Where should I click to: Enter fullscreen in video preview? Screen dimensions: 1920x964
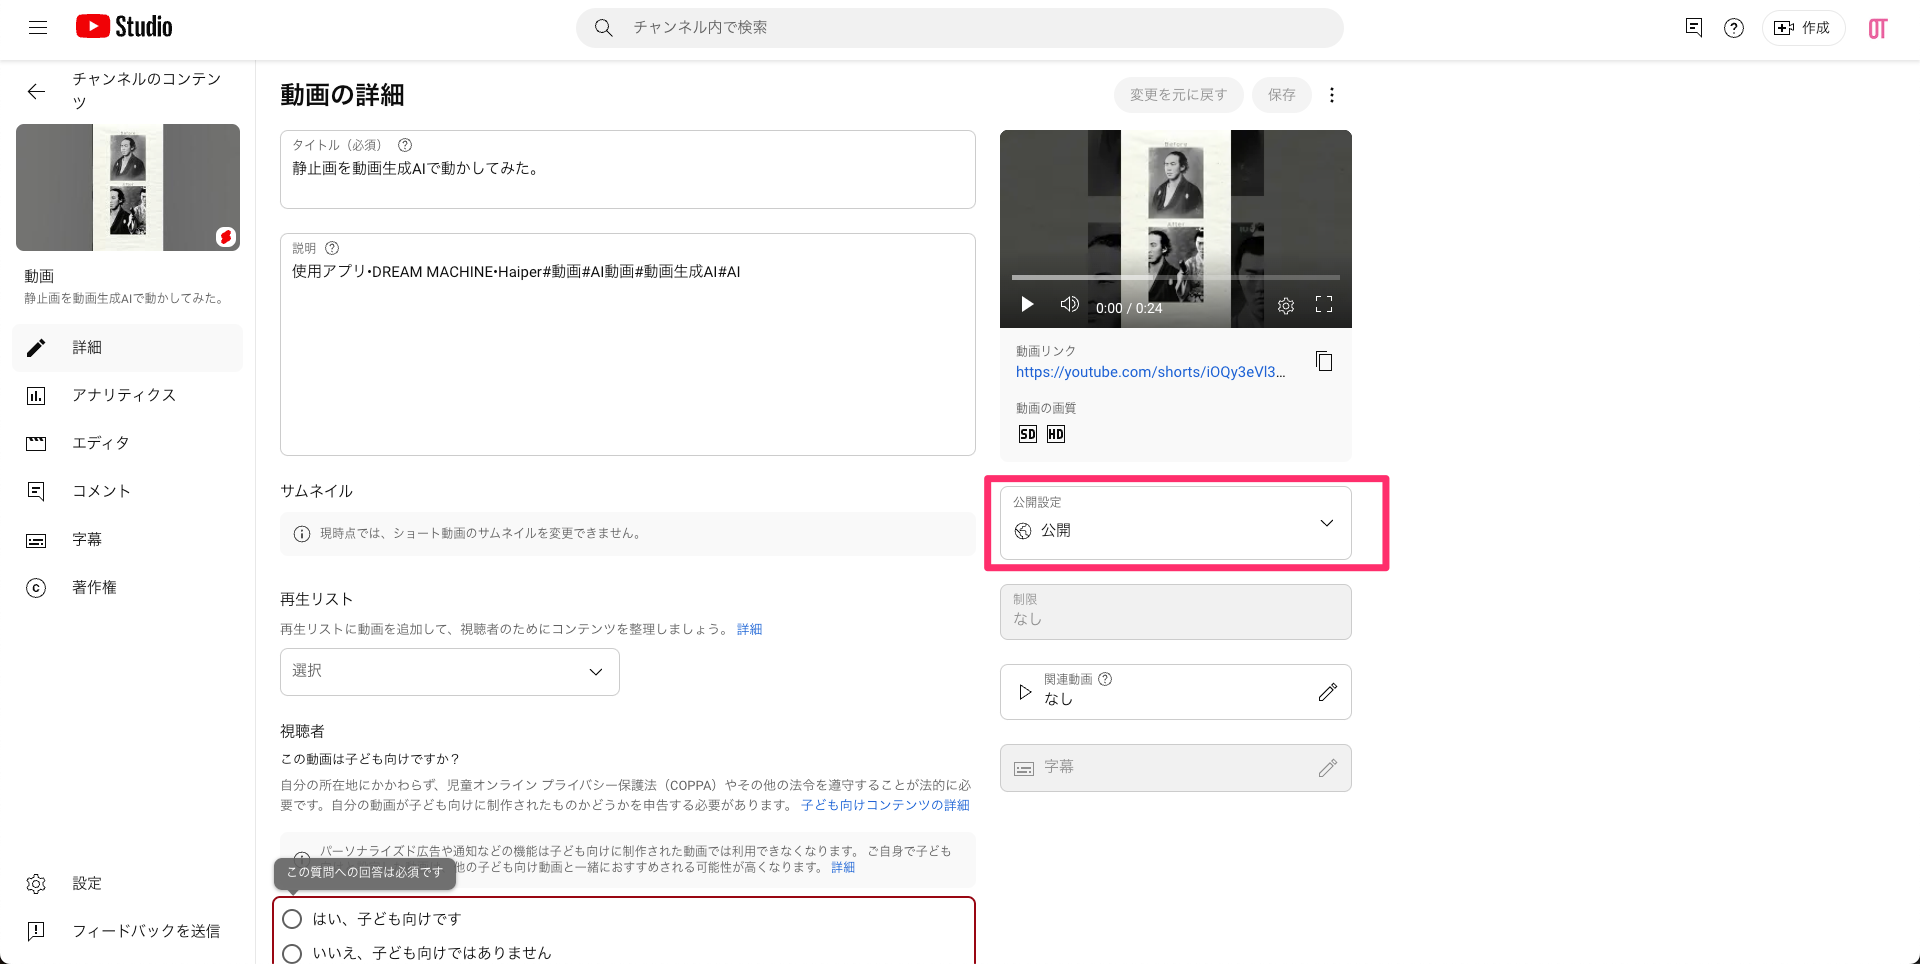click(1324, 305)
